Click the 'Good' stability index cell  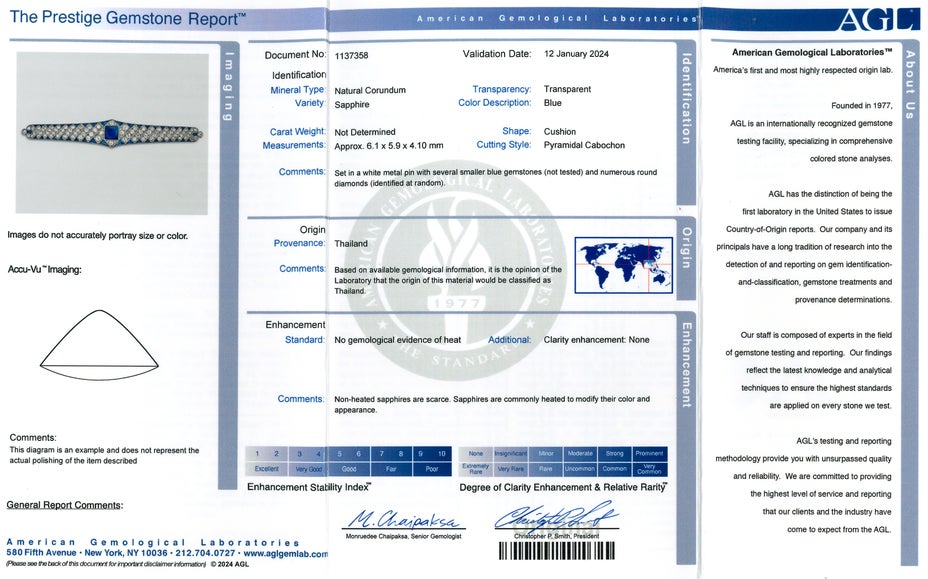[x=349, y=469]
